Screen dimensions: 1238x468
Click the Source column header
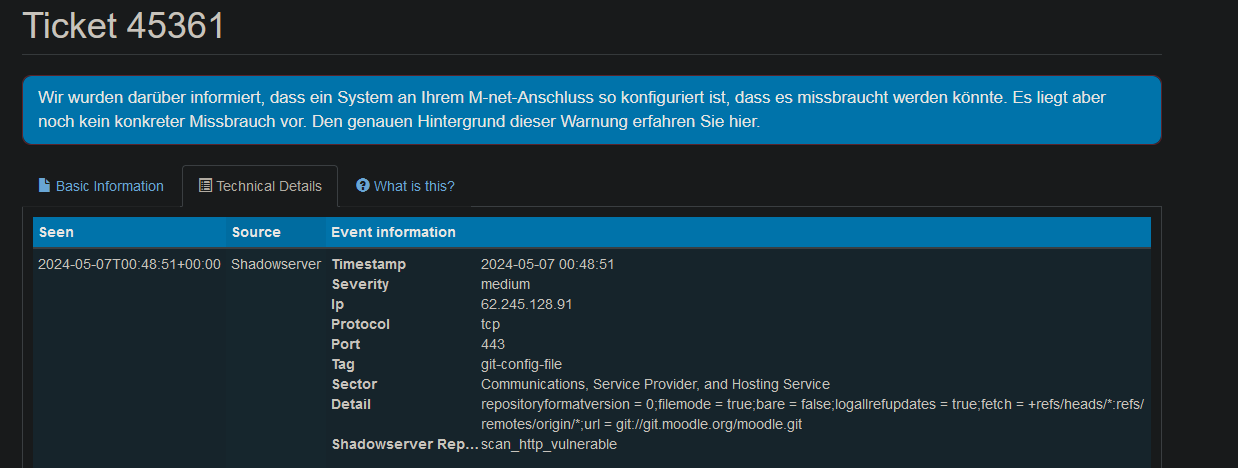pyautogui.click(x=256, y=232)
